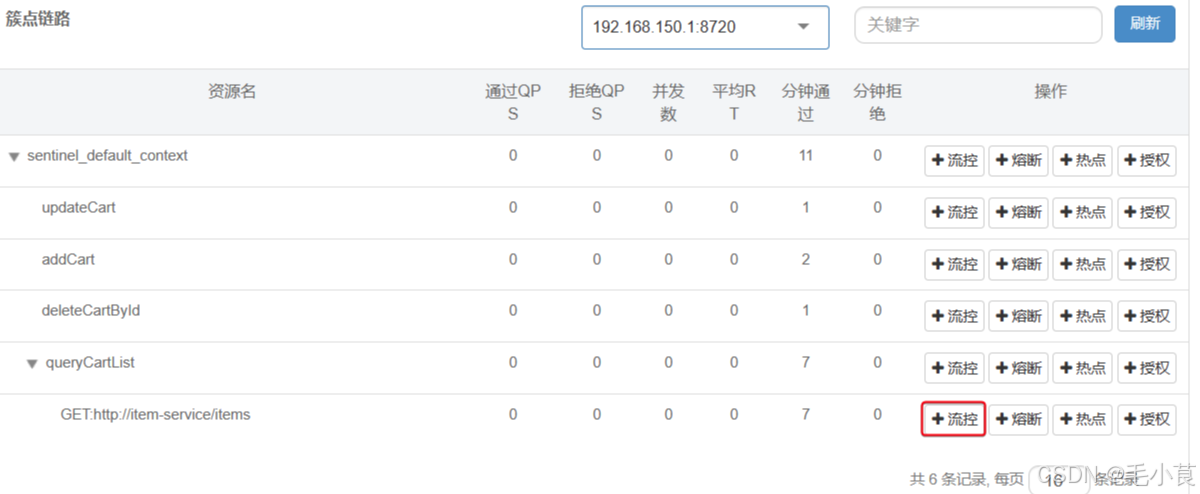The width and height of the screenshot is (1200, 494).
Task: Add 授权 rule for deleteCartById
Action: pos(1146,316)
